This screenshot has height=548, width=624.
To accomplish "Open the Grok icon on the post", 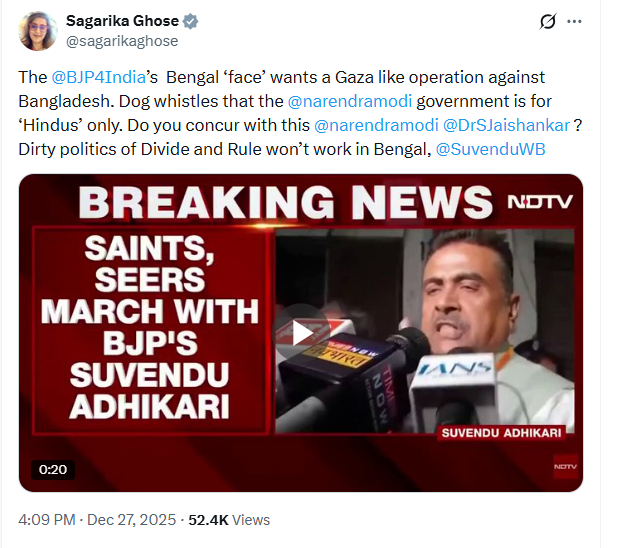I will tap(547, 21).
